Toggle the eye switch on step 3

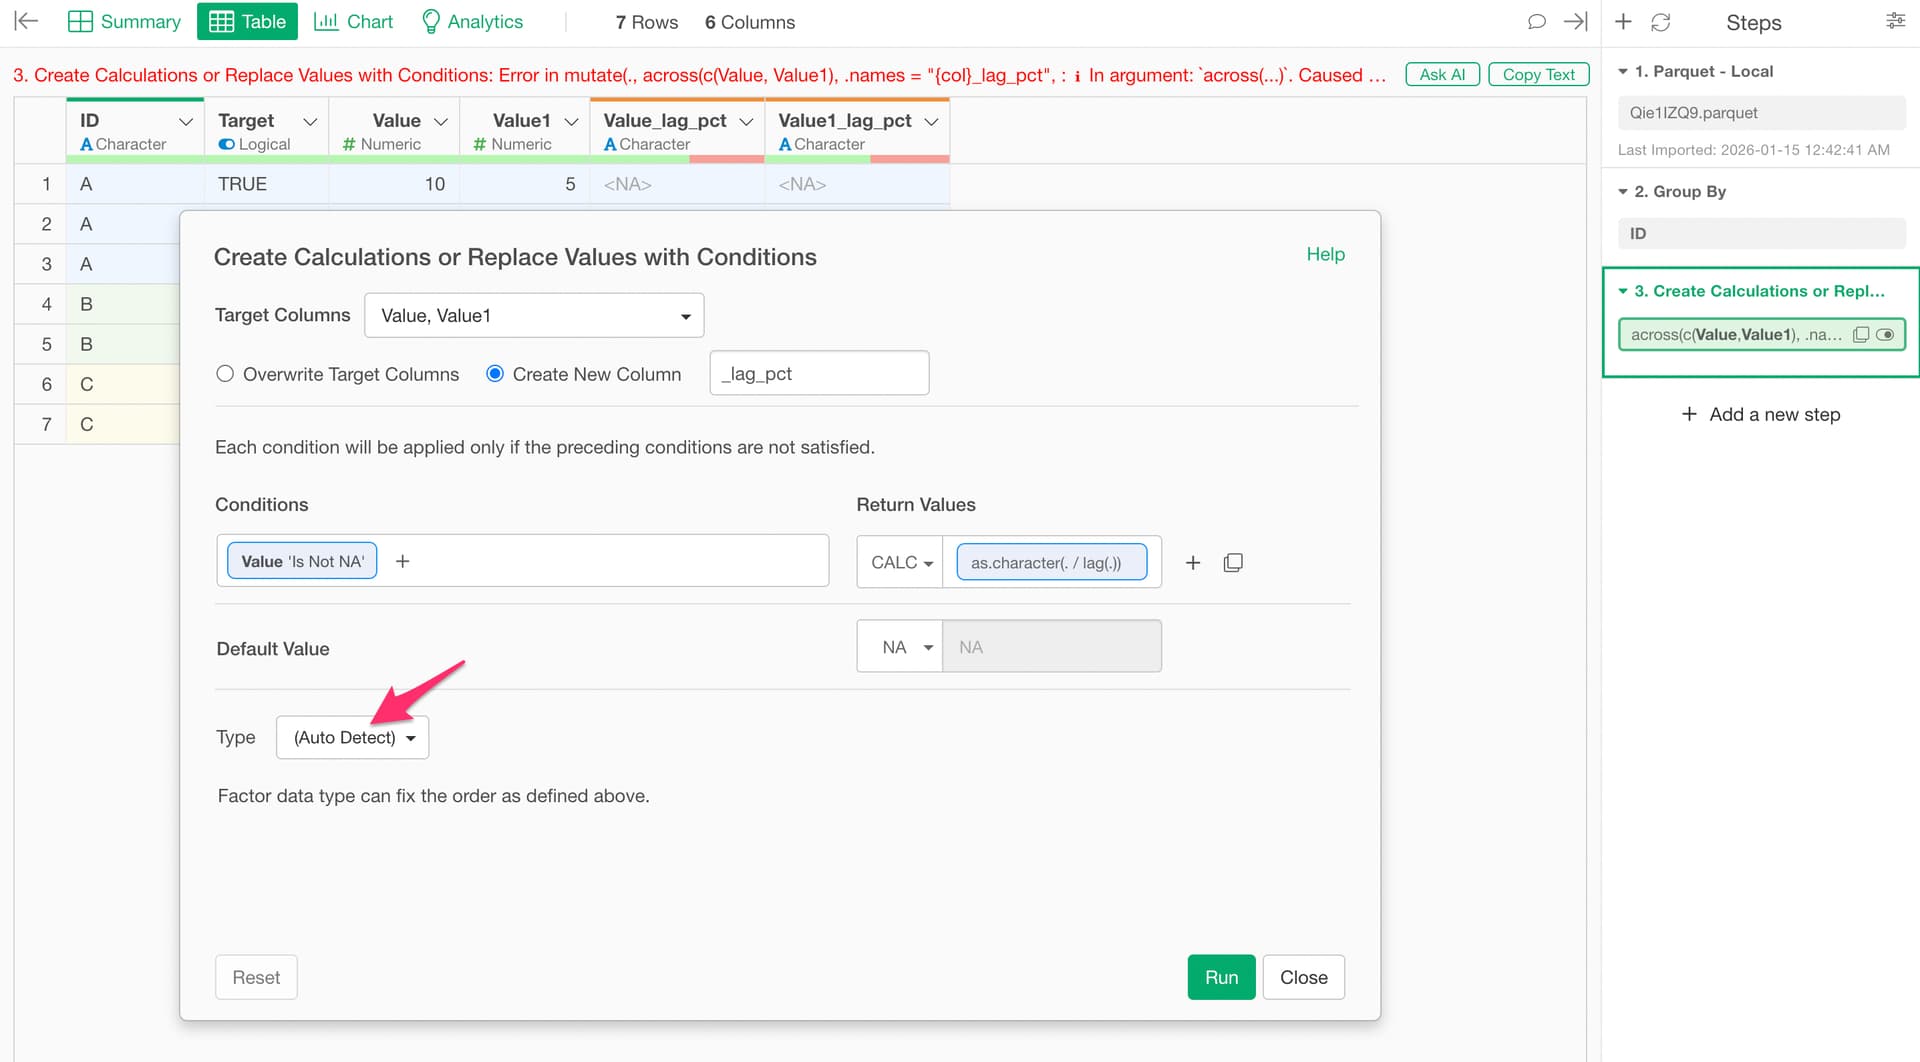coord(1885,335)
